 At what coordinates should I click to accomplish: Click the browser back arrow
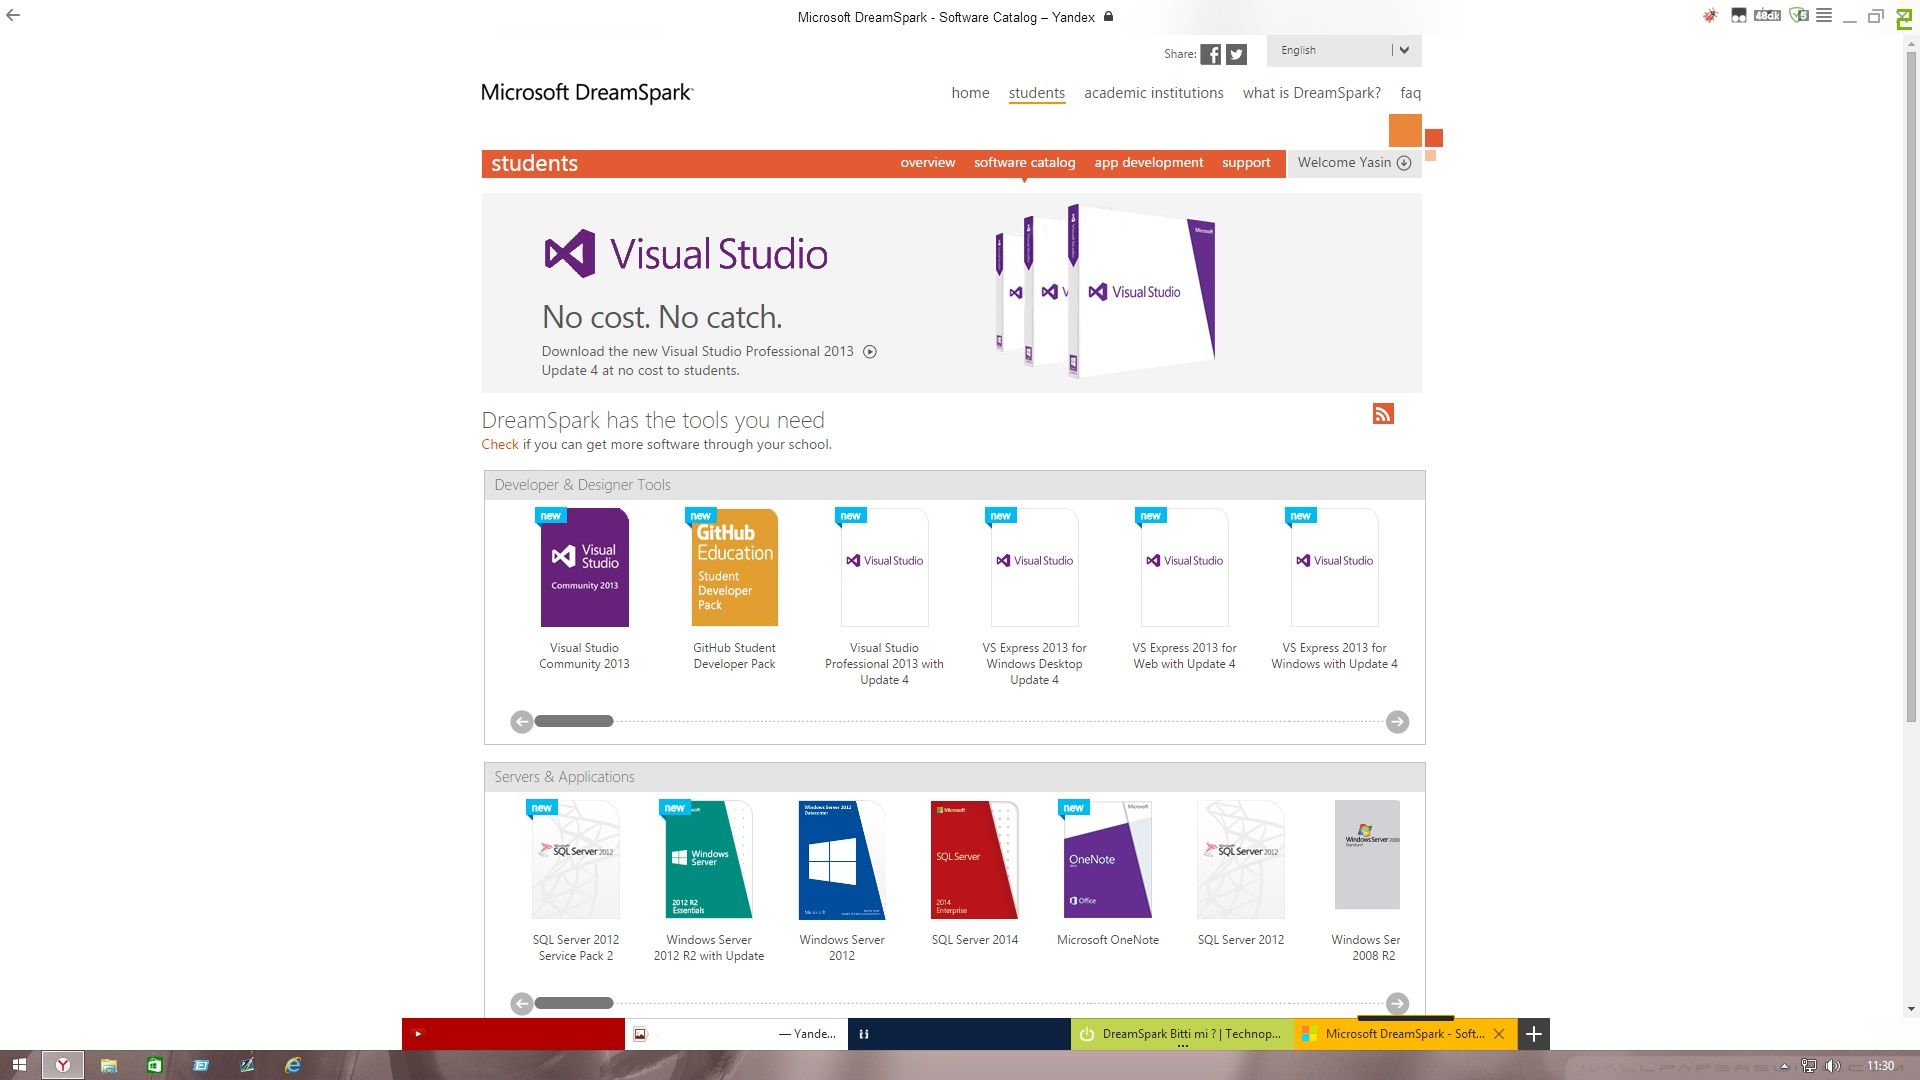pos(13,15)
